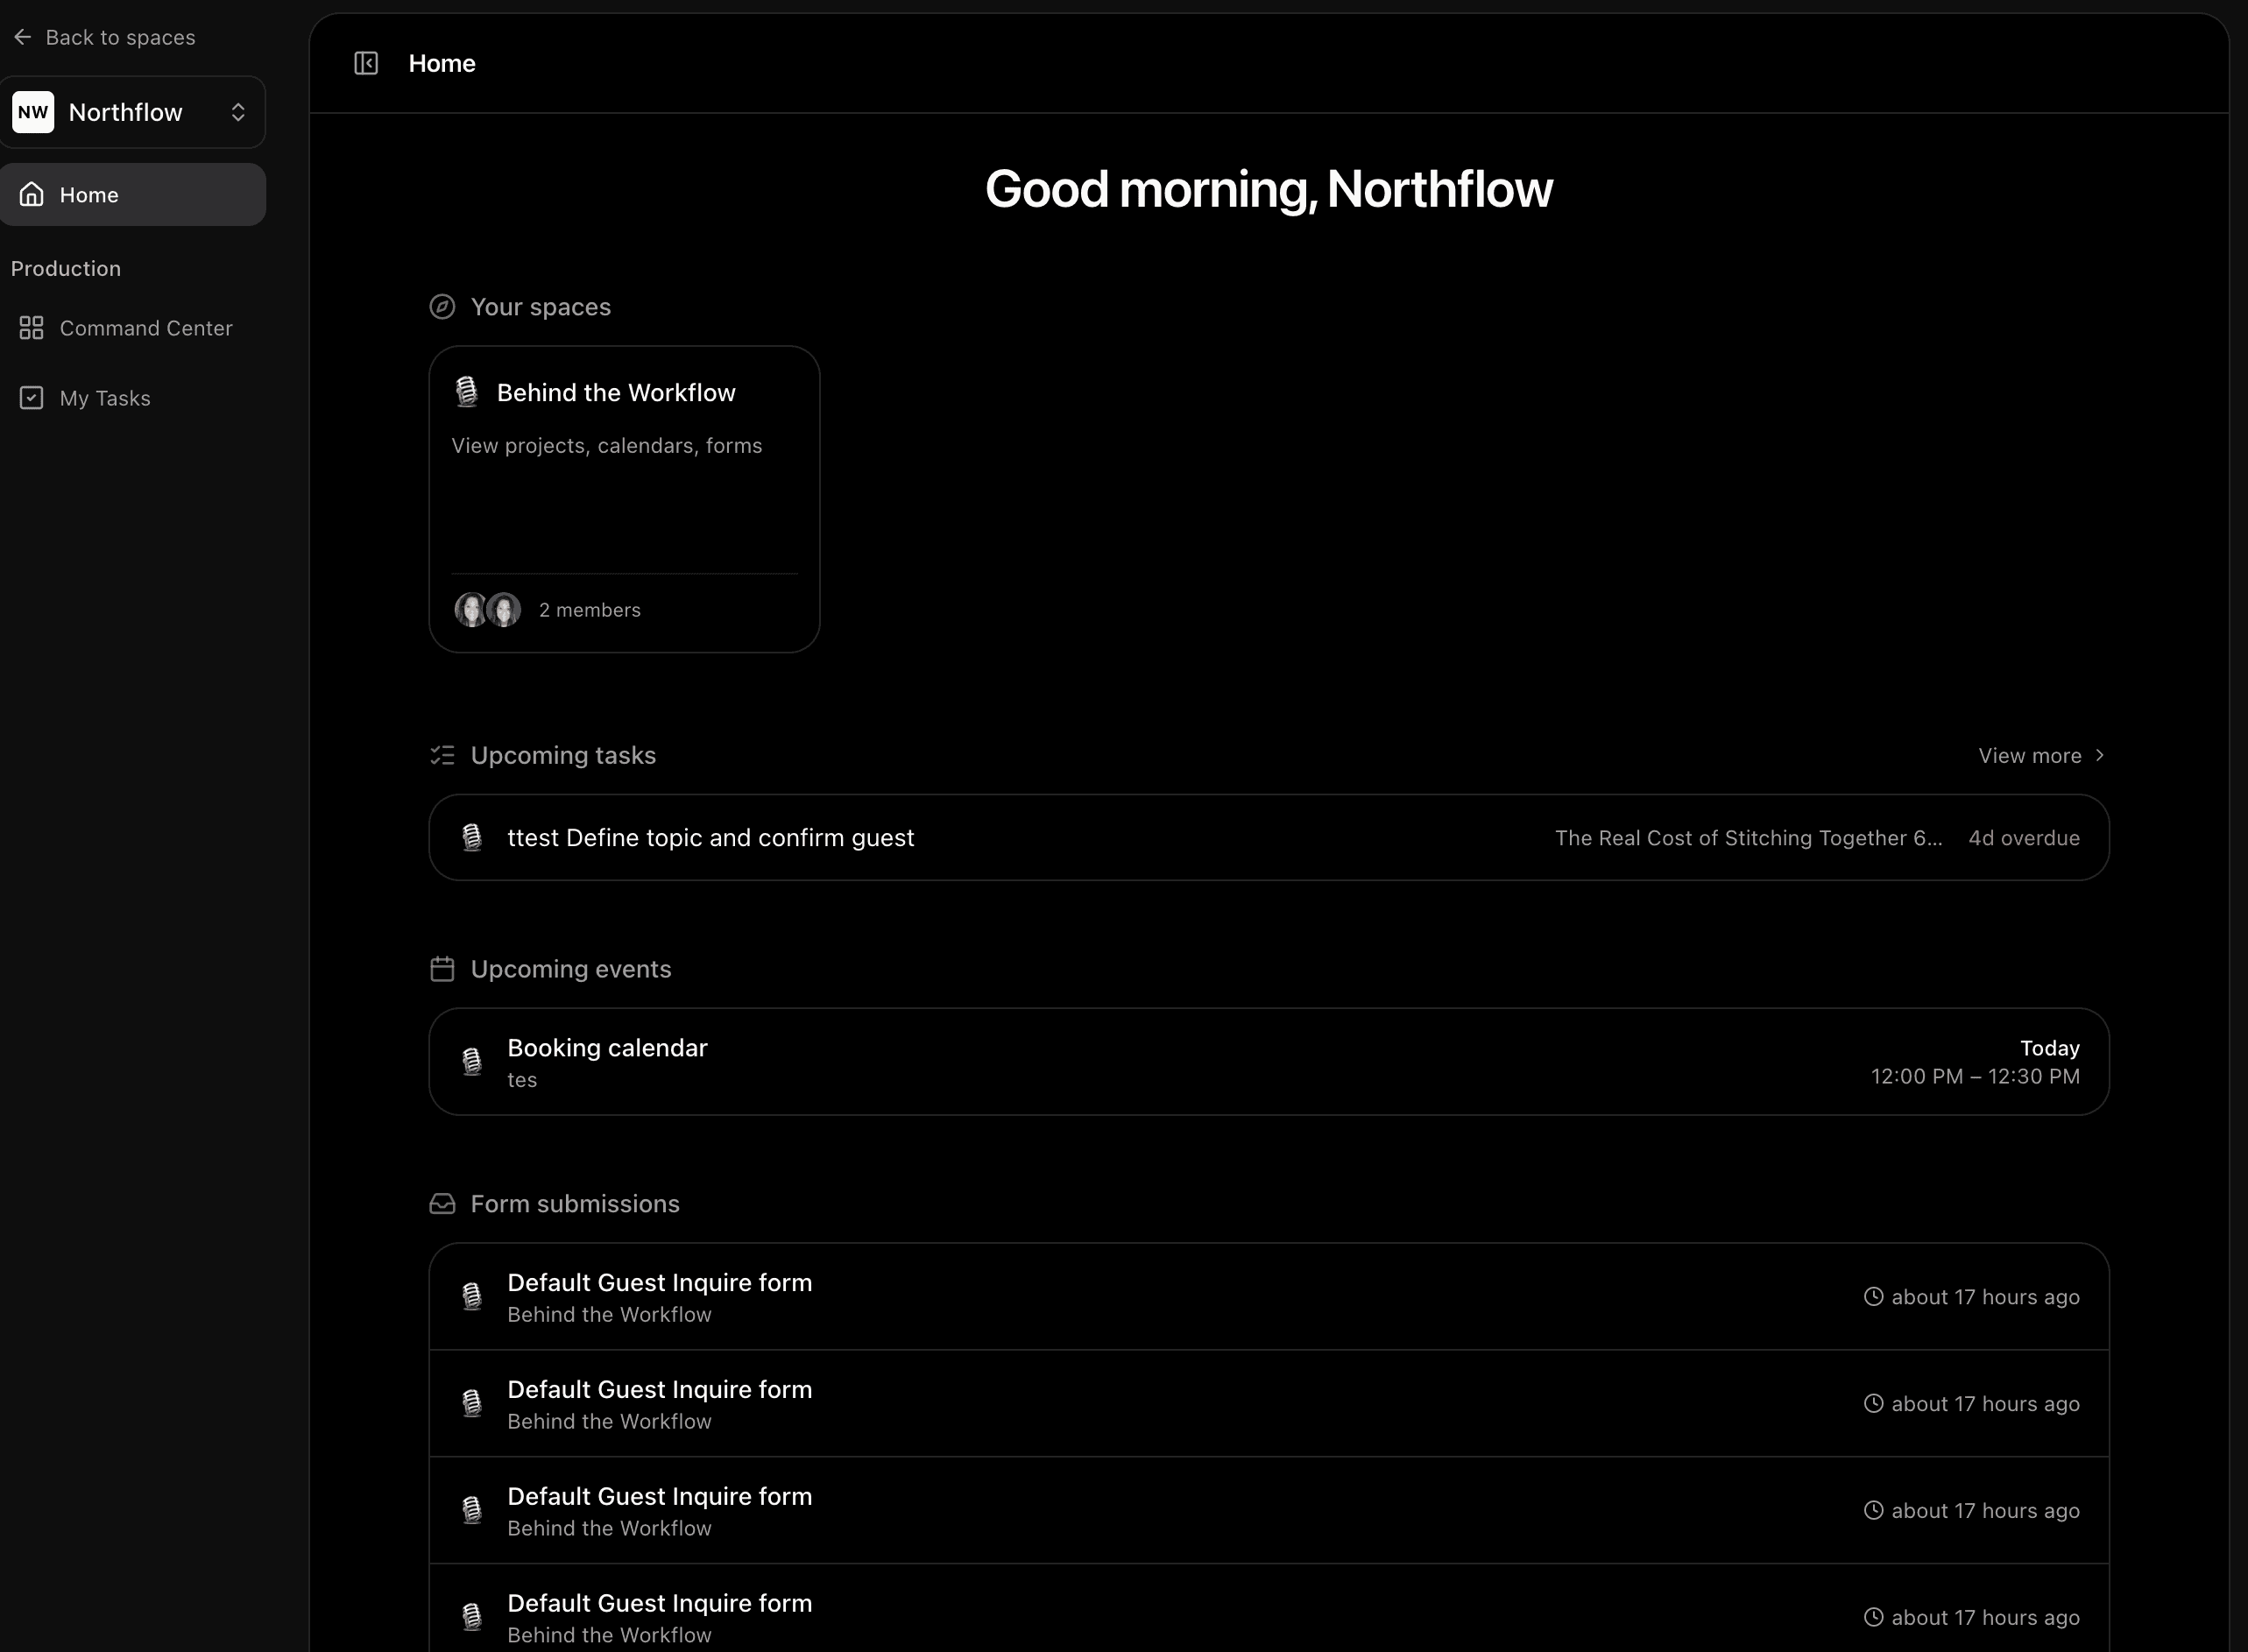
Task: Click the inbox icon beside Form submissions
Action: pos(442,1204)
